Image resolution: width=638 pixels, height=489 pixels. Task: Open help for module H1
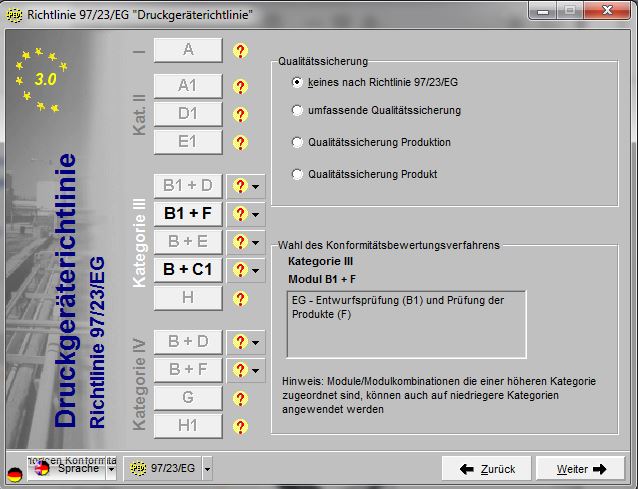pos(240,426)
